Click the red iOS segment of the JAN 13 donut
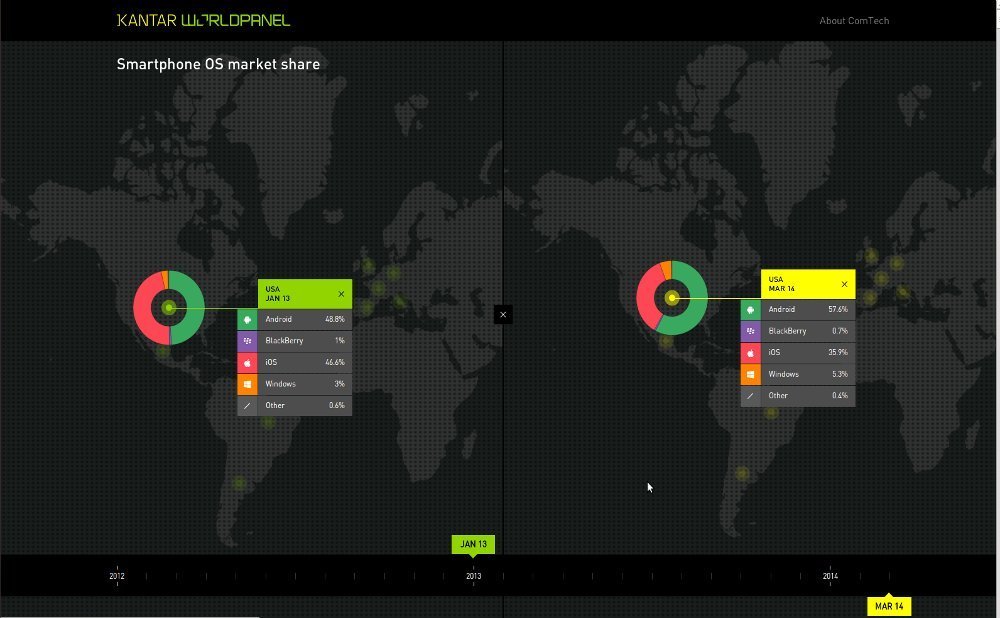Viewport: 1000px width, 618px height. (x=142, y=307)
